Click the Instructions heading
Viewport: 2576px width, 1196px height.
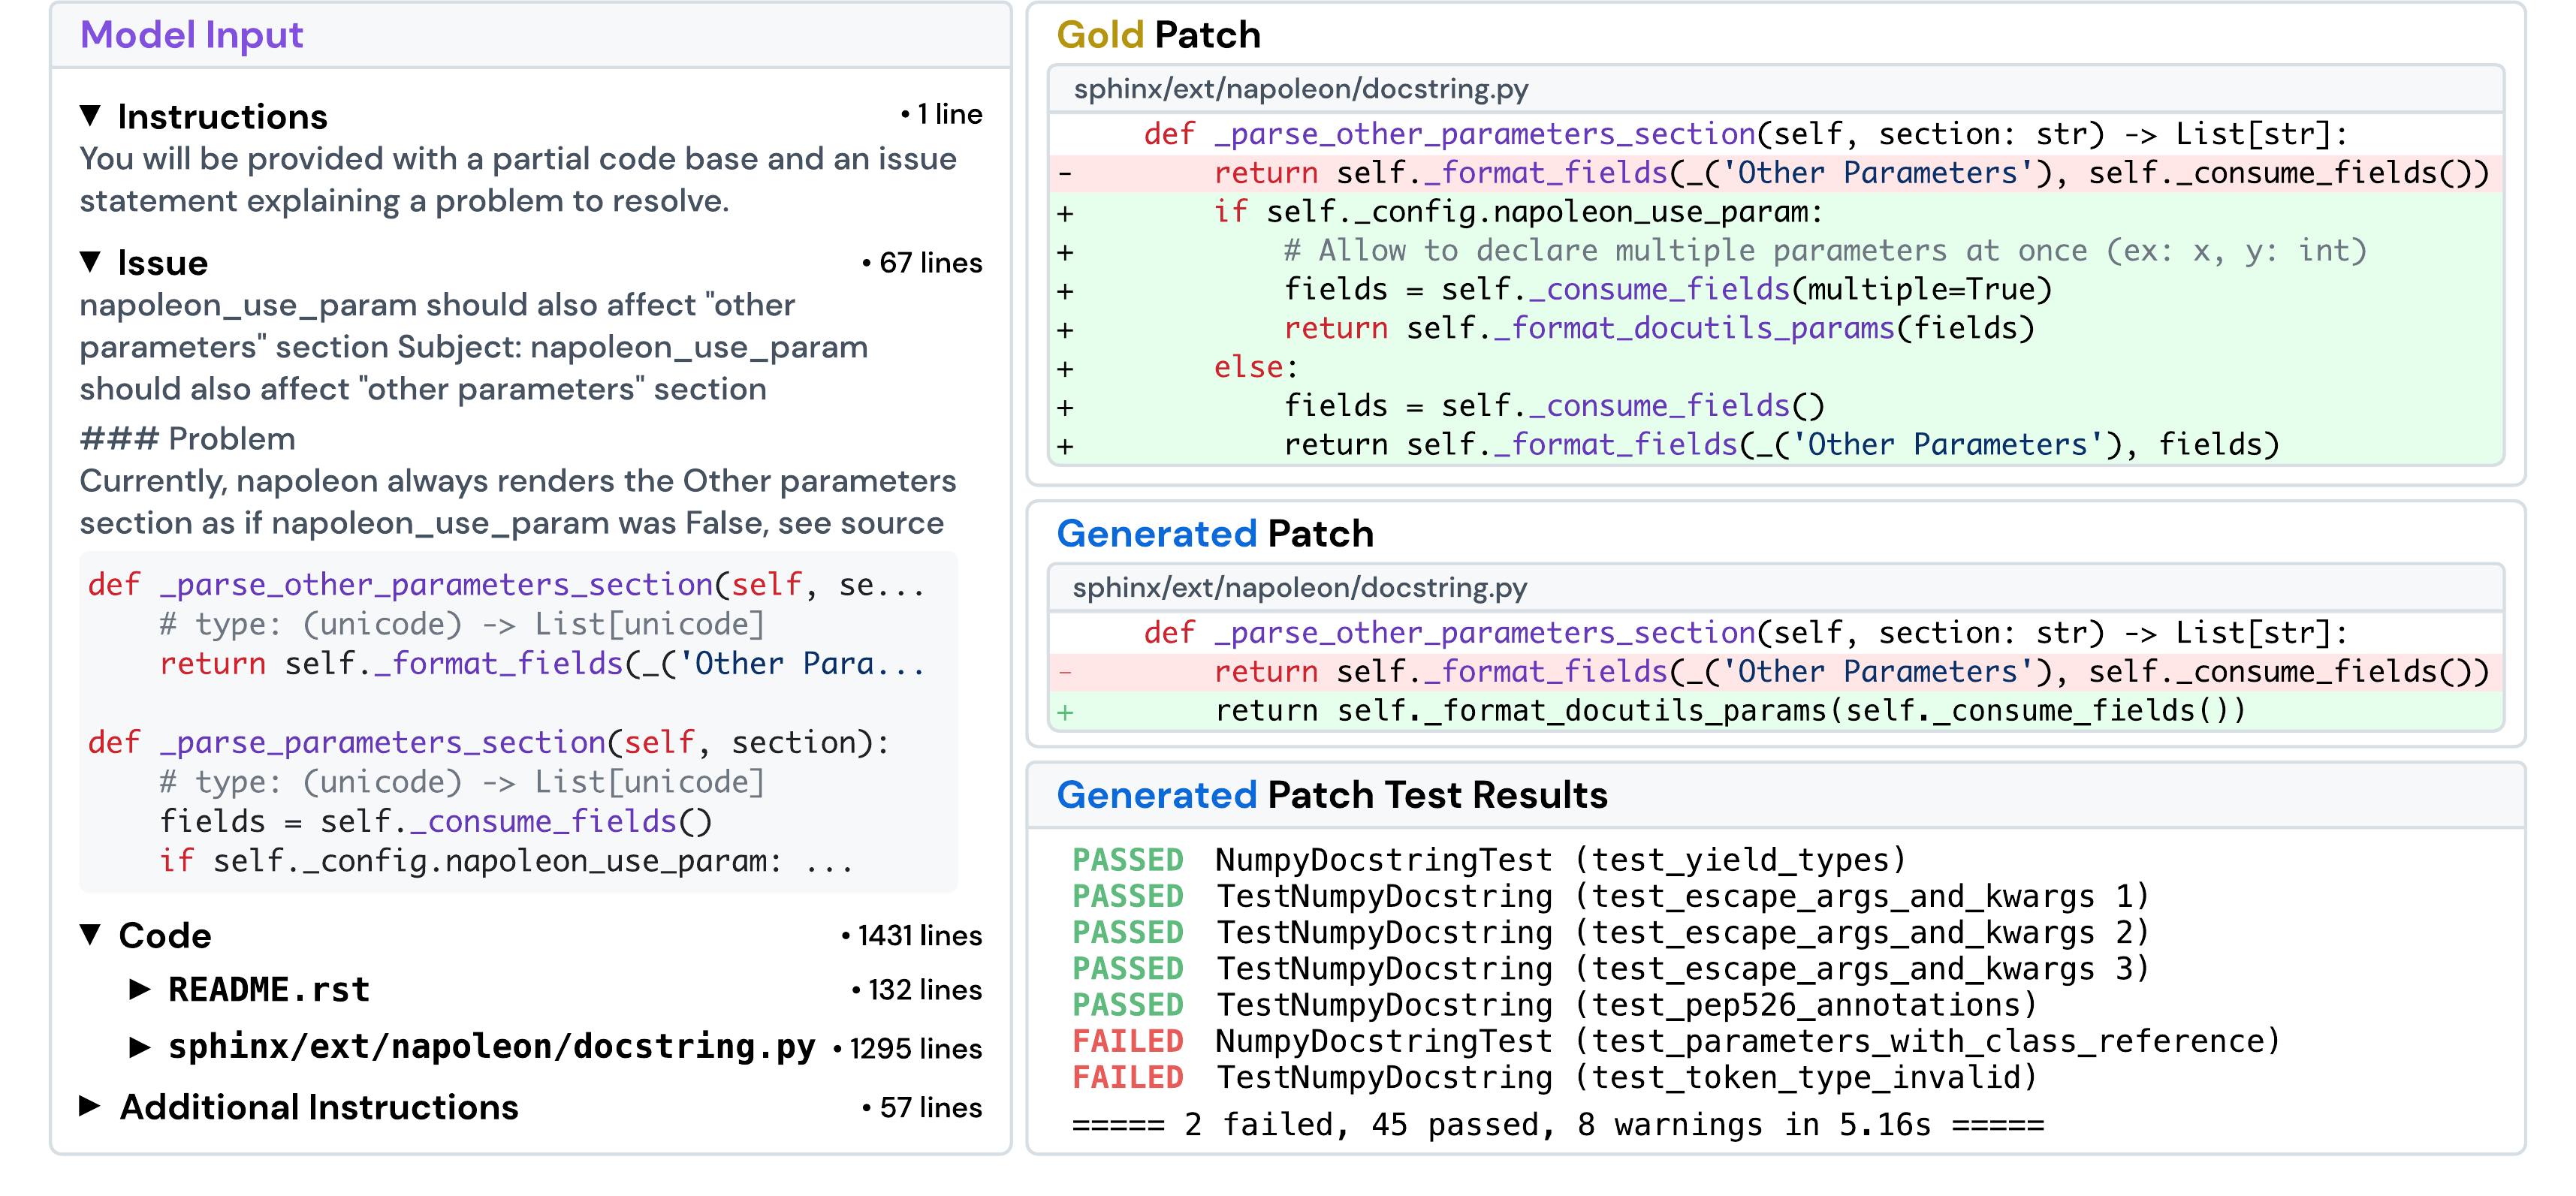tap(222, 116)
